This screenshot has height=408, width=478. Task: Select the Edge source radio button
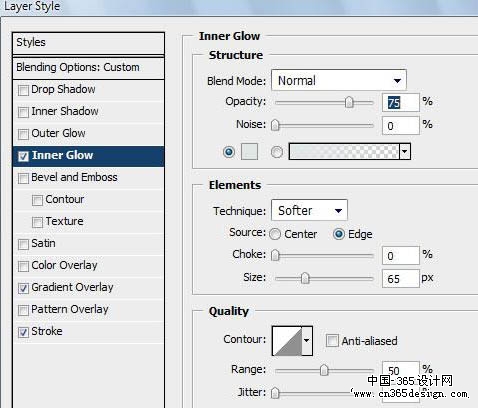coord(339,234)
